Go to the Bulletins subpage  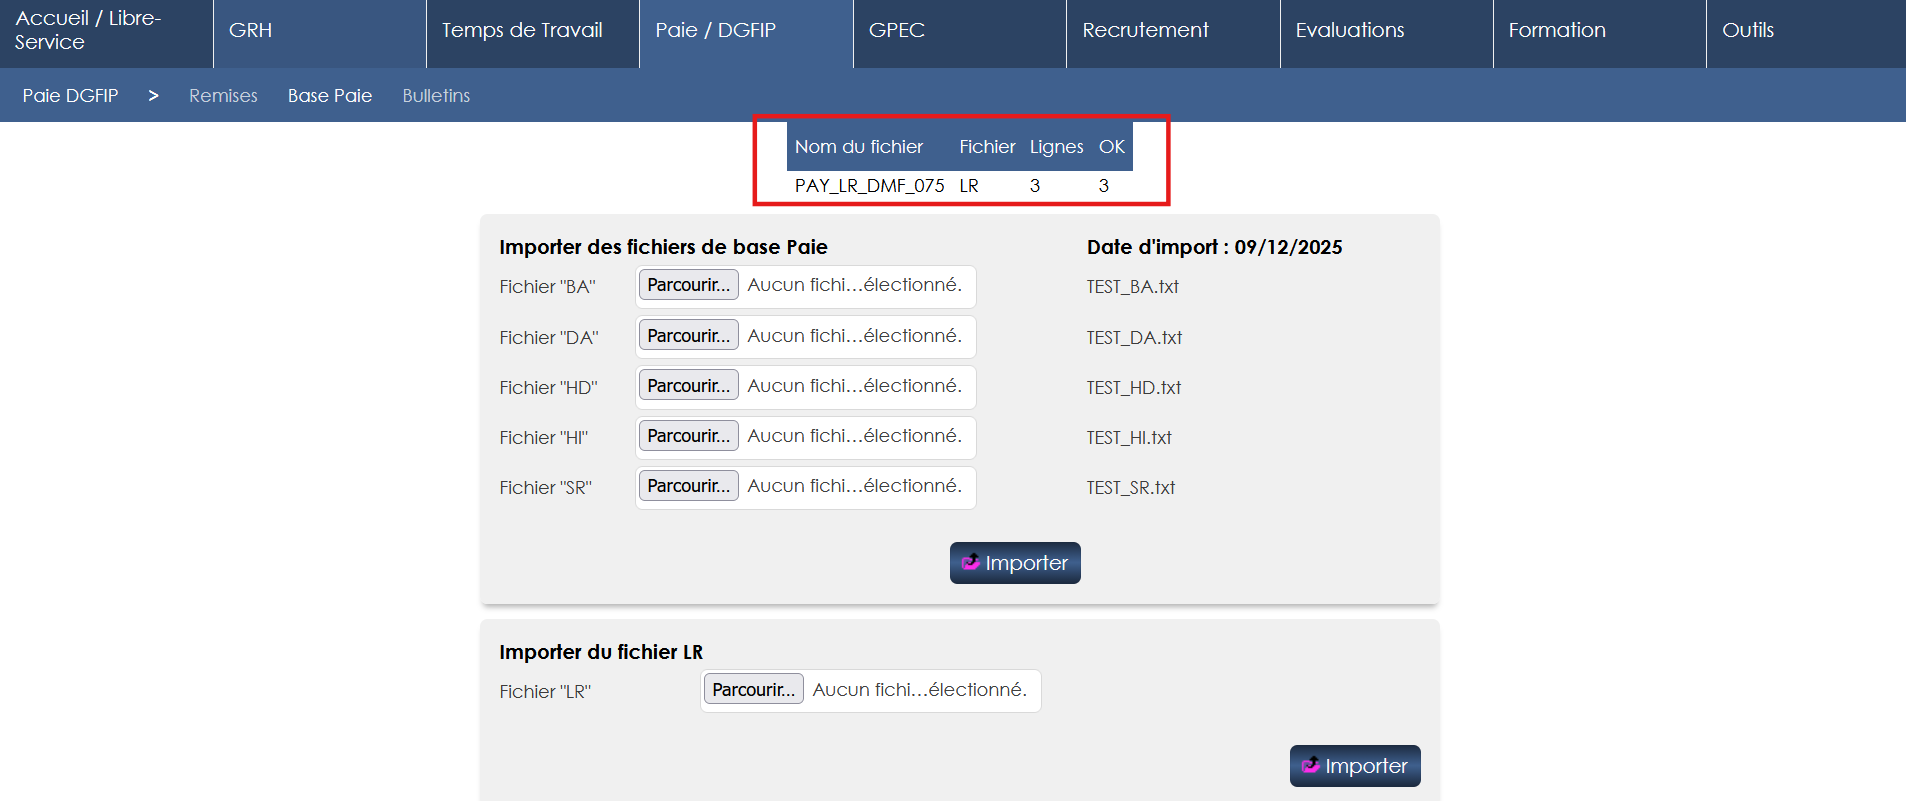coord(436,96)
